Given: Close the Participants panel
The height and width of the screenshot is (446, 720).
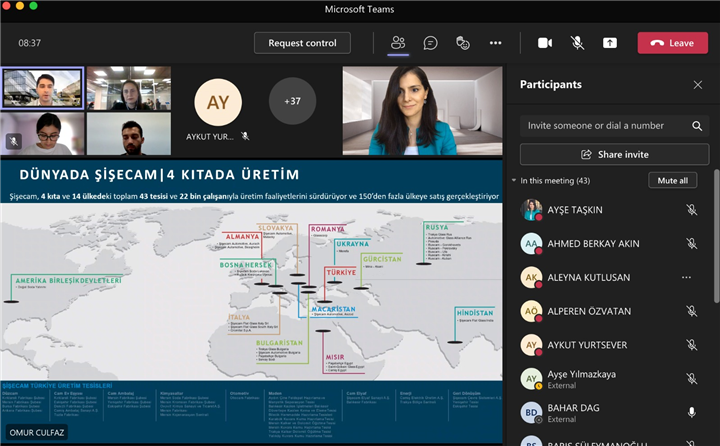Looking at the screenshot, I should tap(698, 85).
